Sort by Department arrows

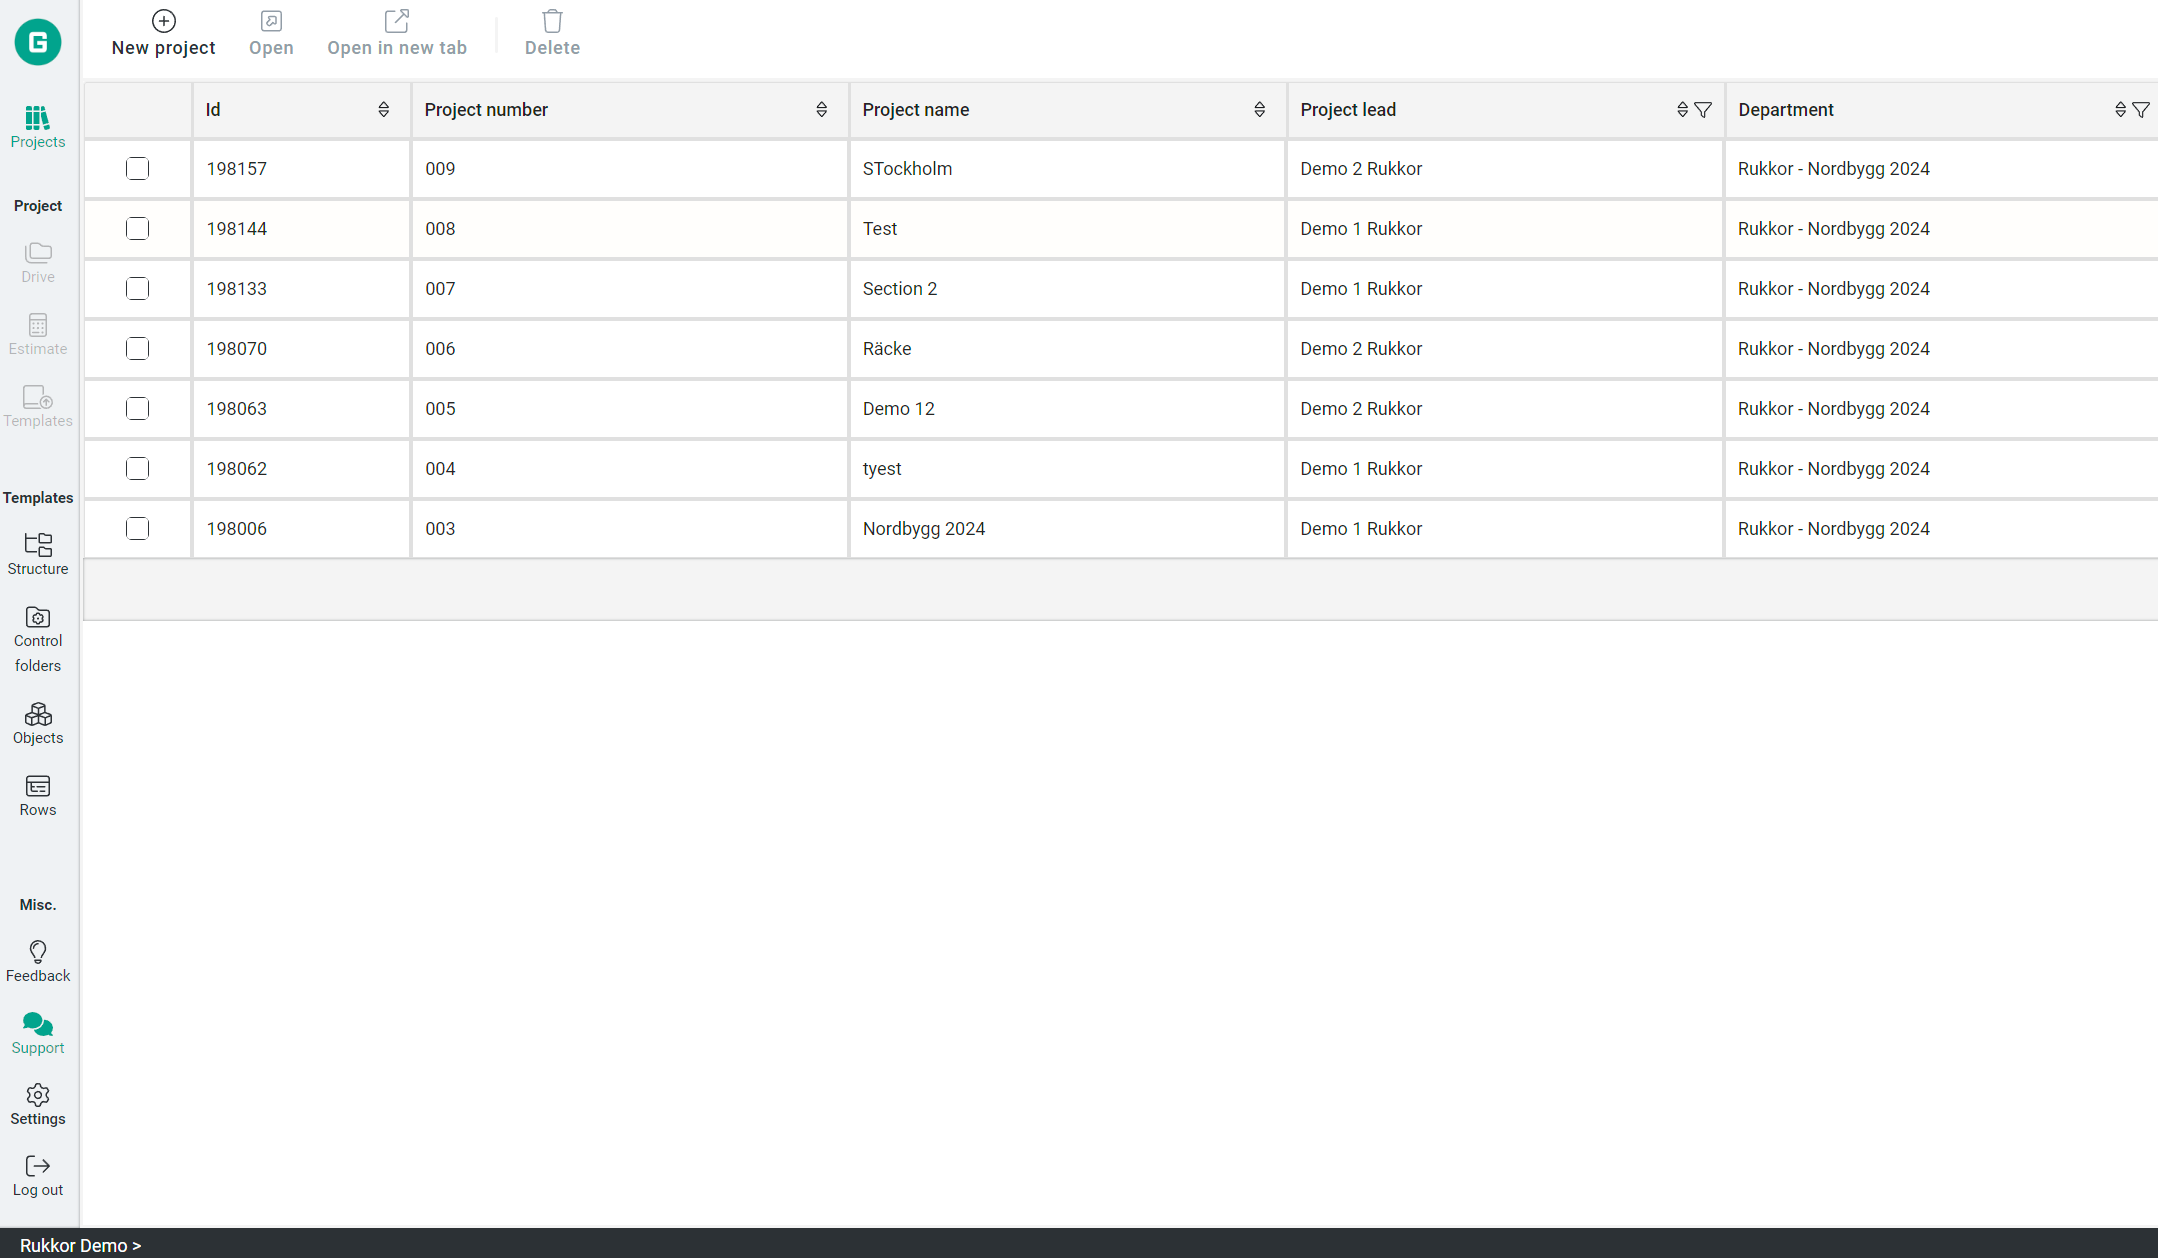coord(2121,110)
